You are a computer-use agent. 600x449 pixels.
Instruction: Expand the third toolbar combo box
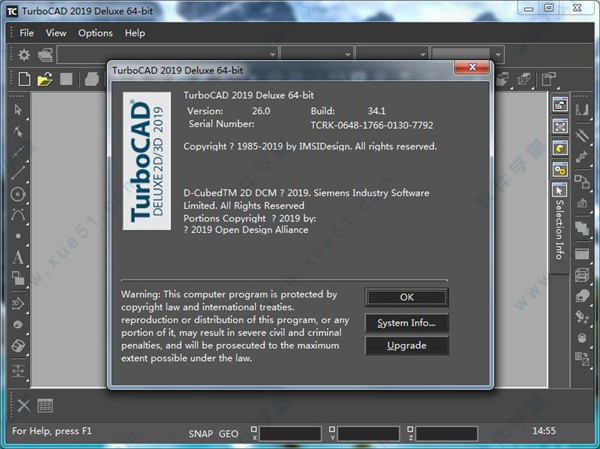click(422, 55)
